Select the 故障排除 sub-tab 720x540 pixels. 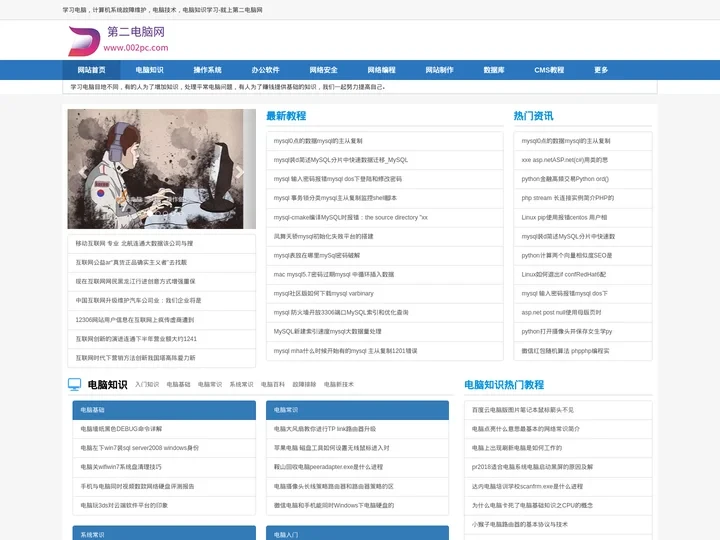[x=304, y=384]
